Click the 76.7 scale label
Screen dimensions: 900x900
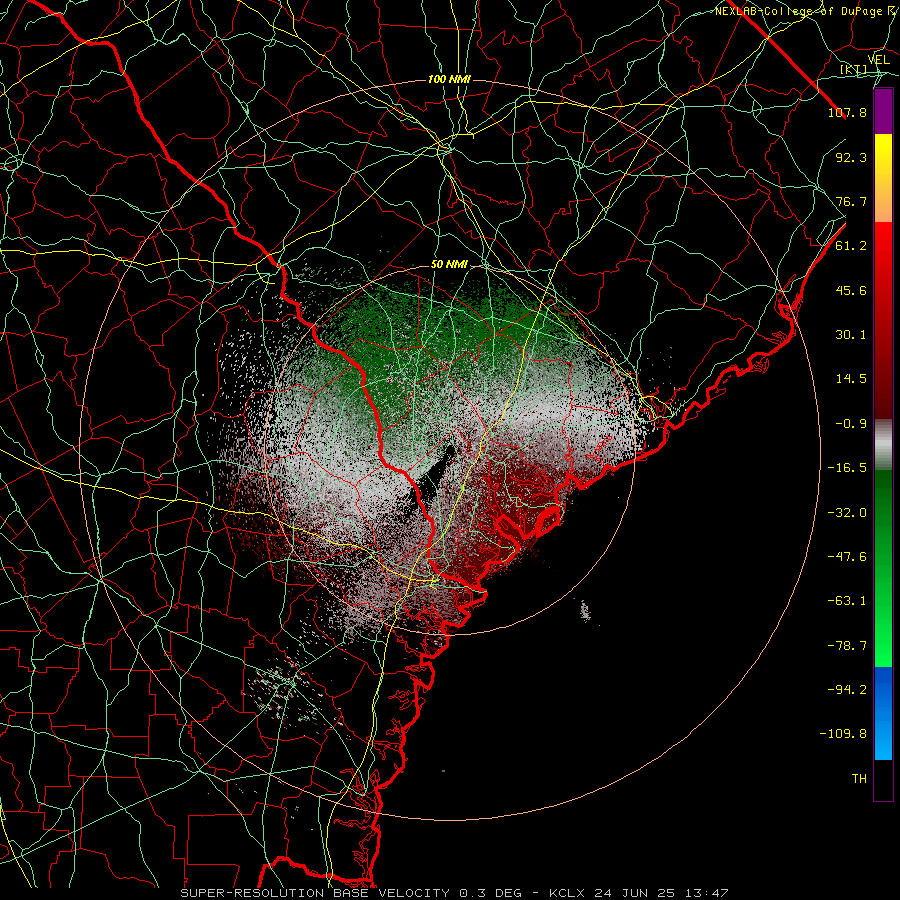click(x=851, y=201)
